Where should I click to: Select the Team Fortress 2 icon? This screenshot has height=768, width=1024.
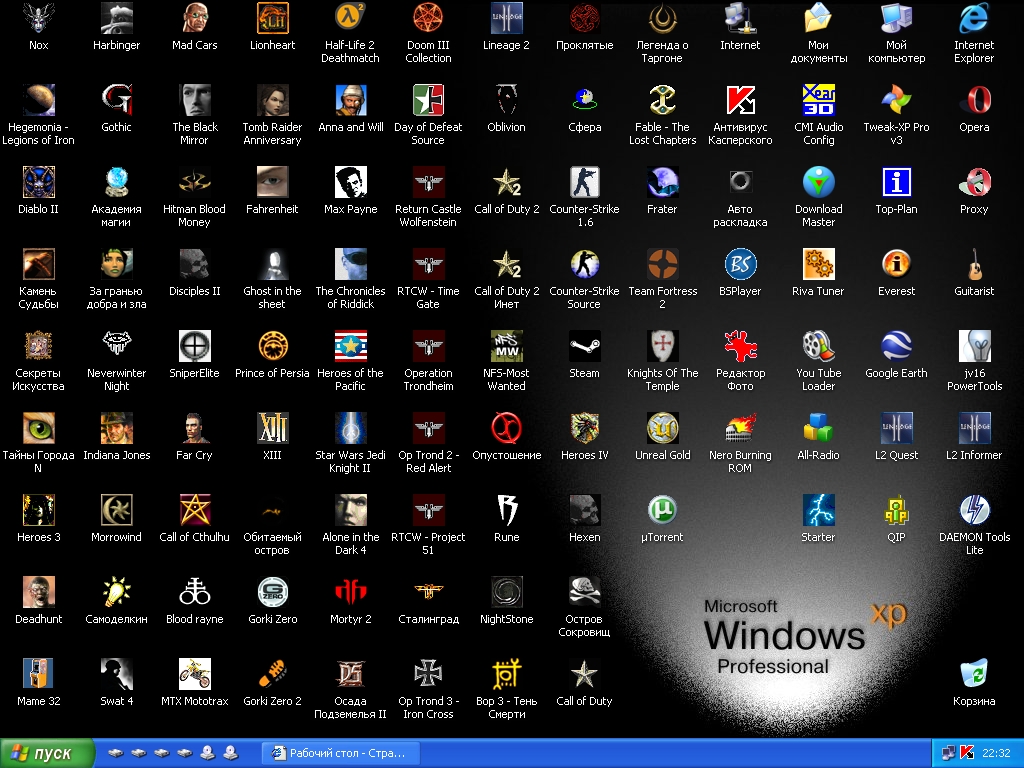click(x=662, y=265)
